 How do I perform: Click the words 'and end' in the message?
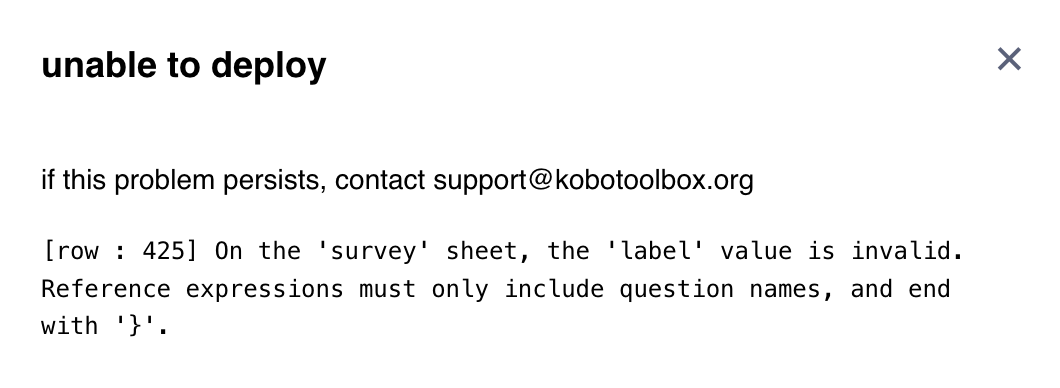[x=900, y=289]
